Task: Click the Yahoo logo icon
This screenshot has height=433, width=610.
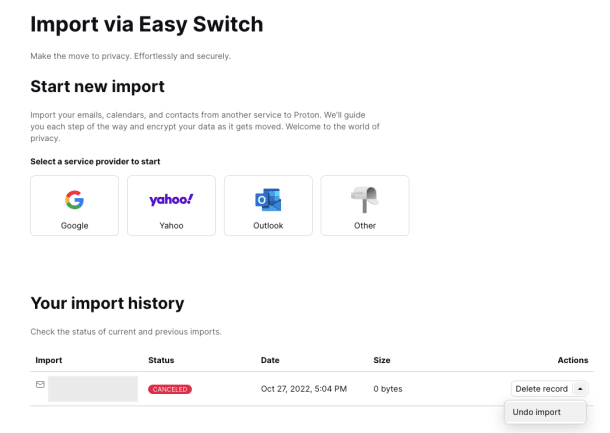Action: [171, 200]
